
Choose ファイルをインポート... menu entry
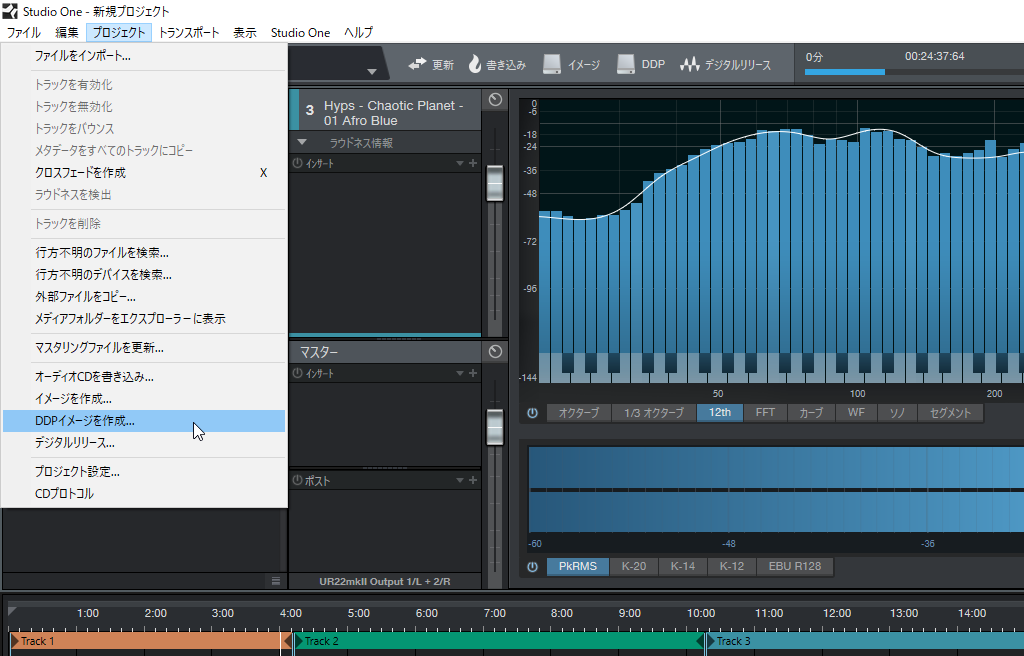tap(144, 56)
